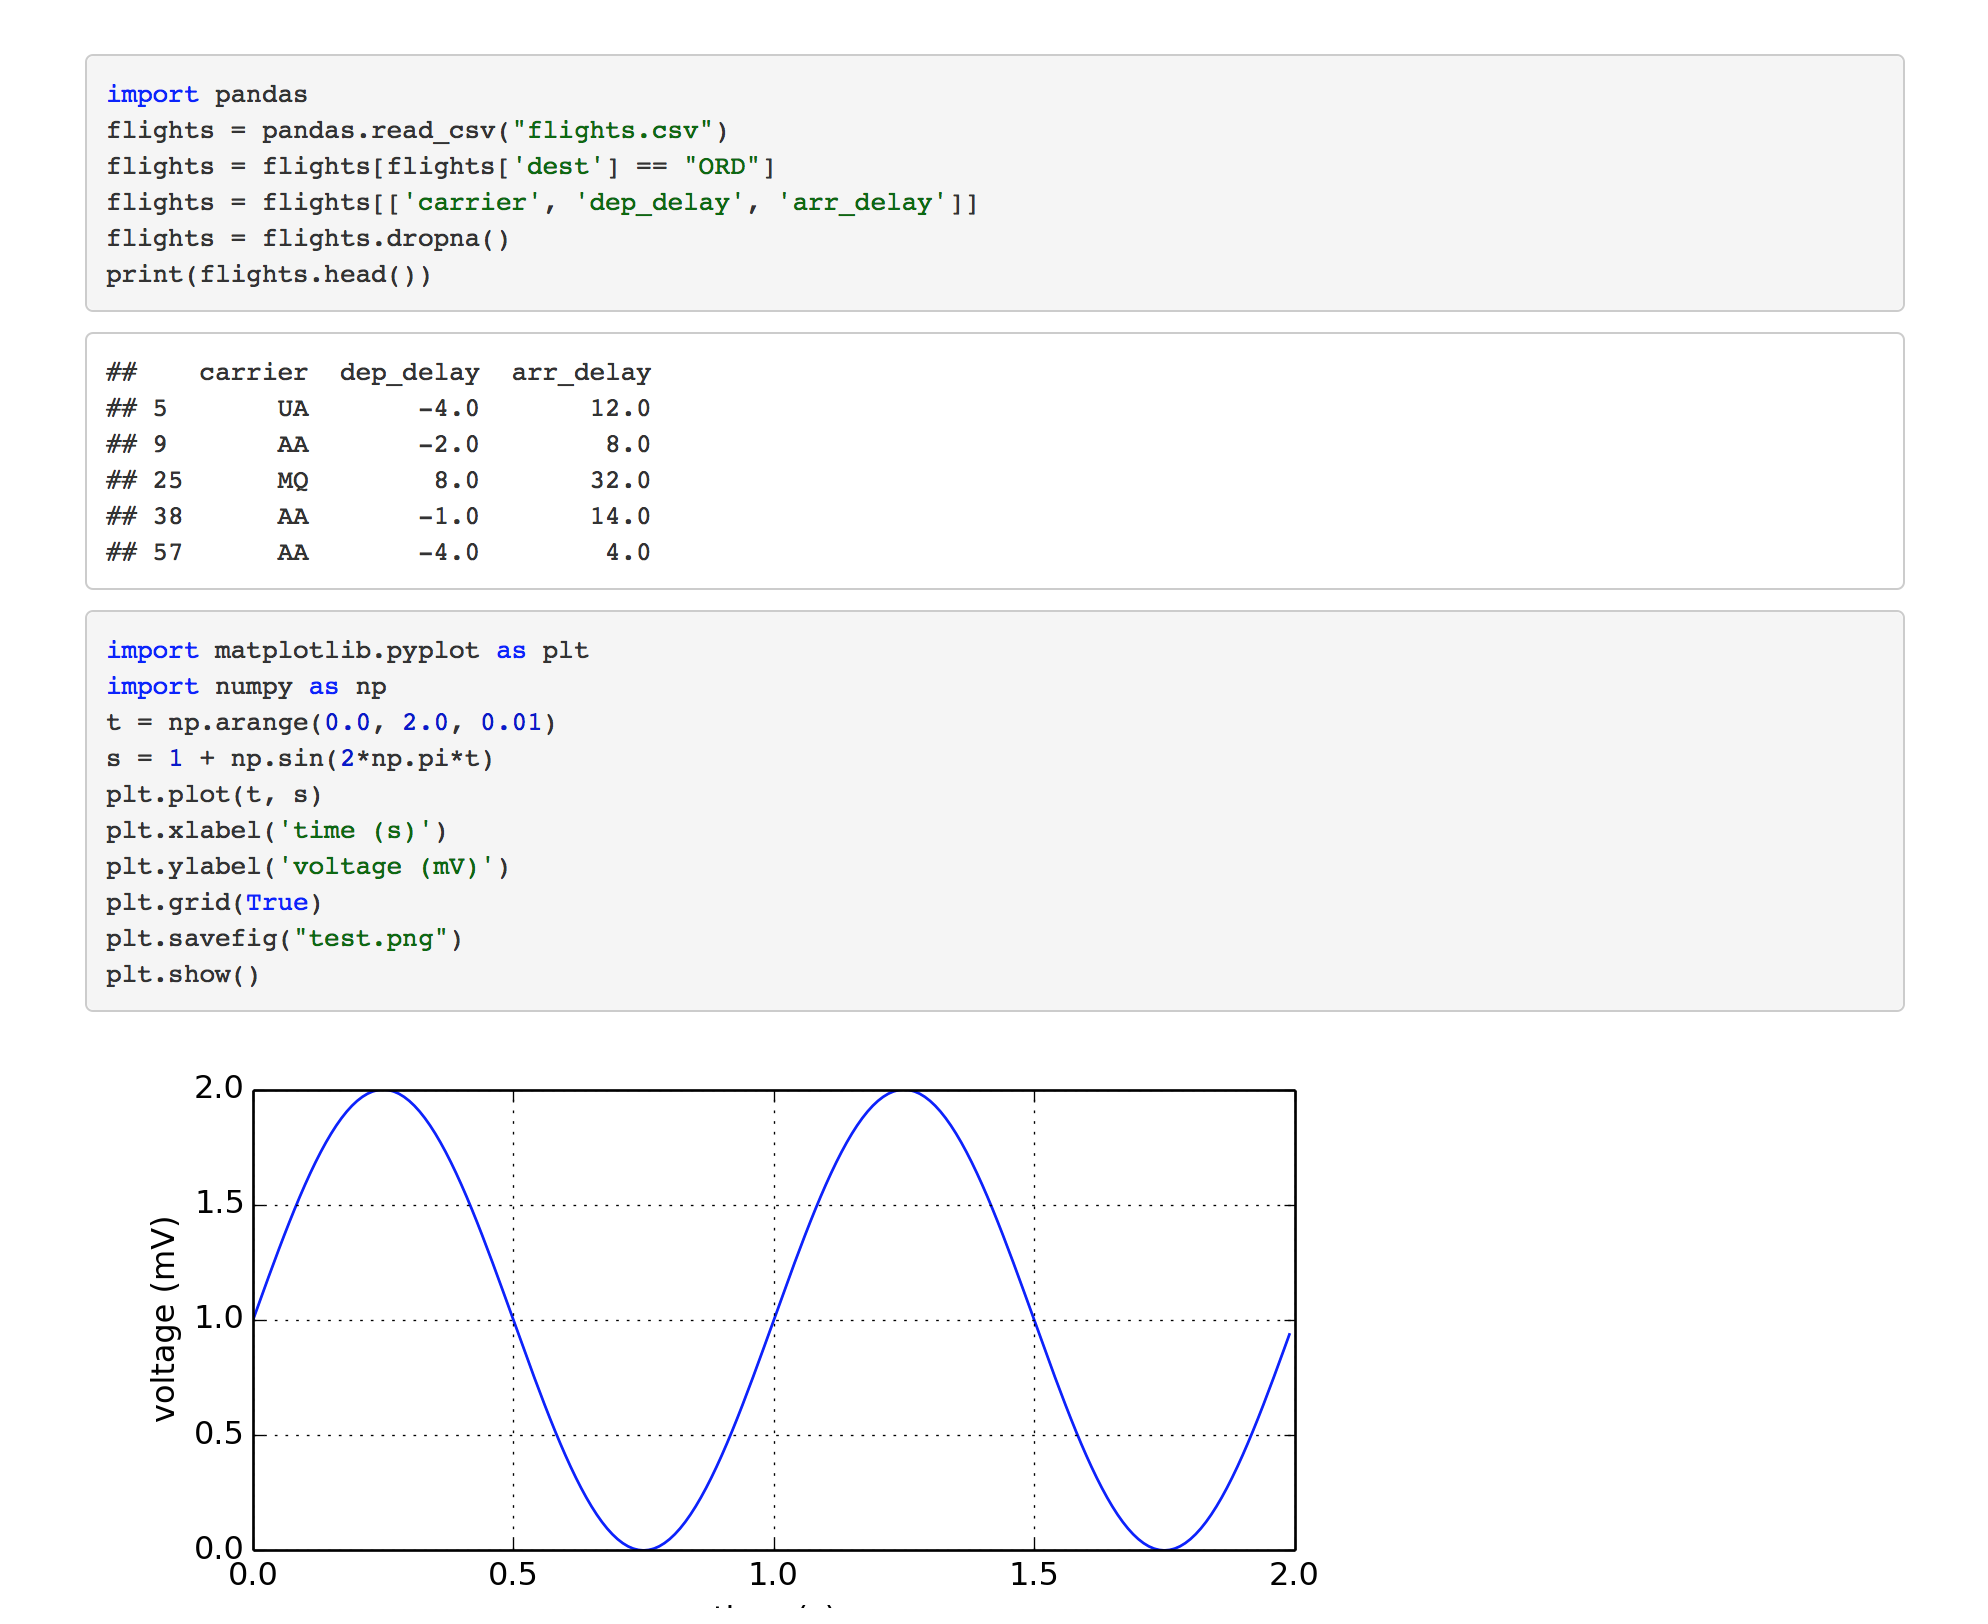Click the print(flights.head()) line
1988x1624 pixels.
[268, 274]
